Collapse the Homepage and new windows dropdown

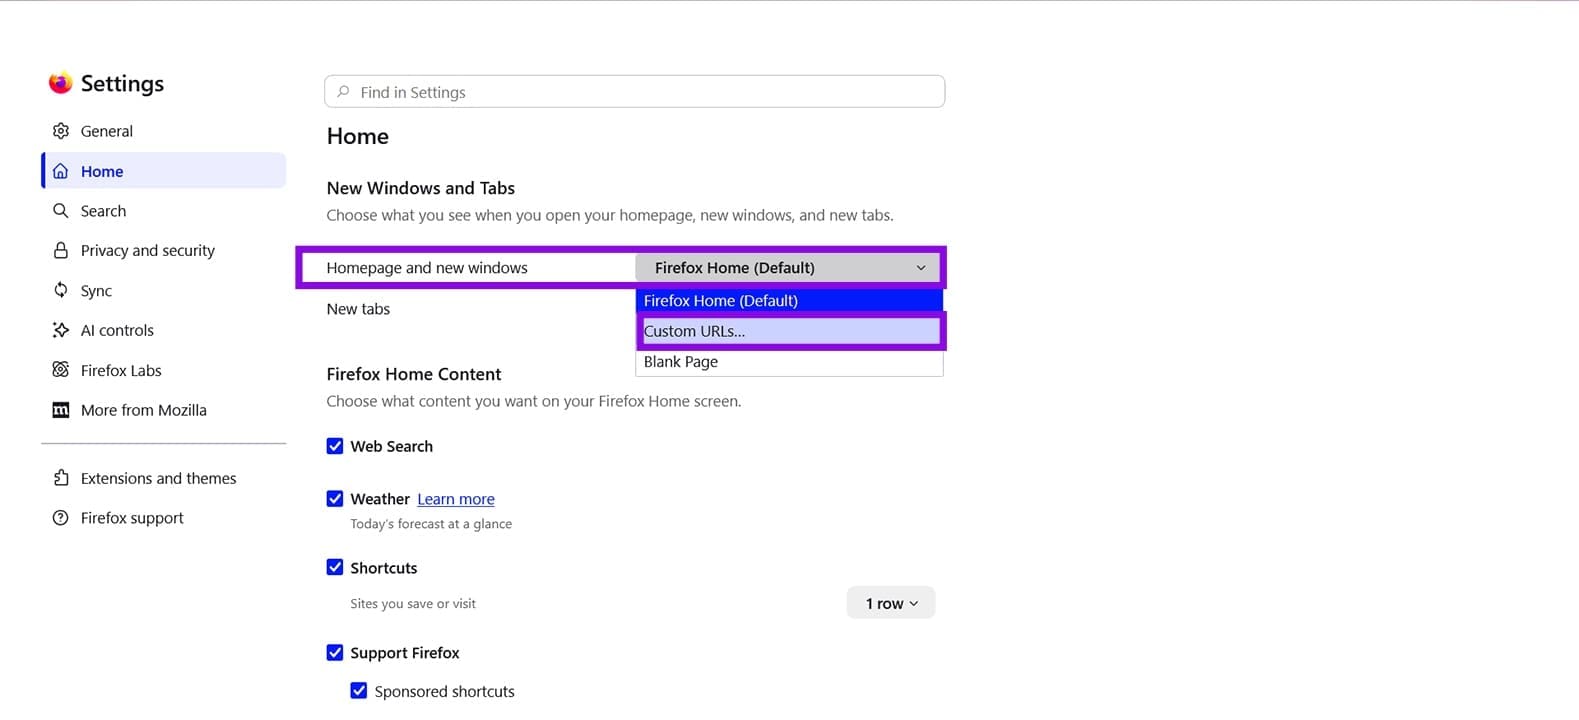[789, 268]
